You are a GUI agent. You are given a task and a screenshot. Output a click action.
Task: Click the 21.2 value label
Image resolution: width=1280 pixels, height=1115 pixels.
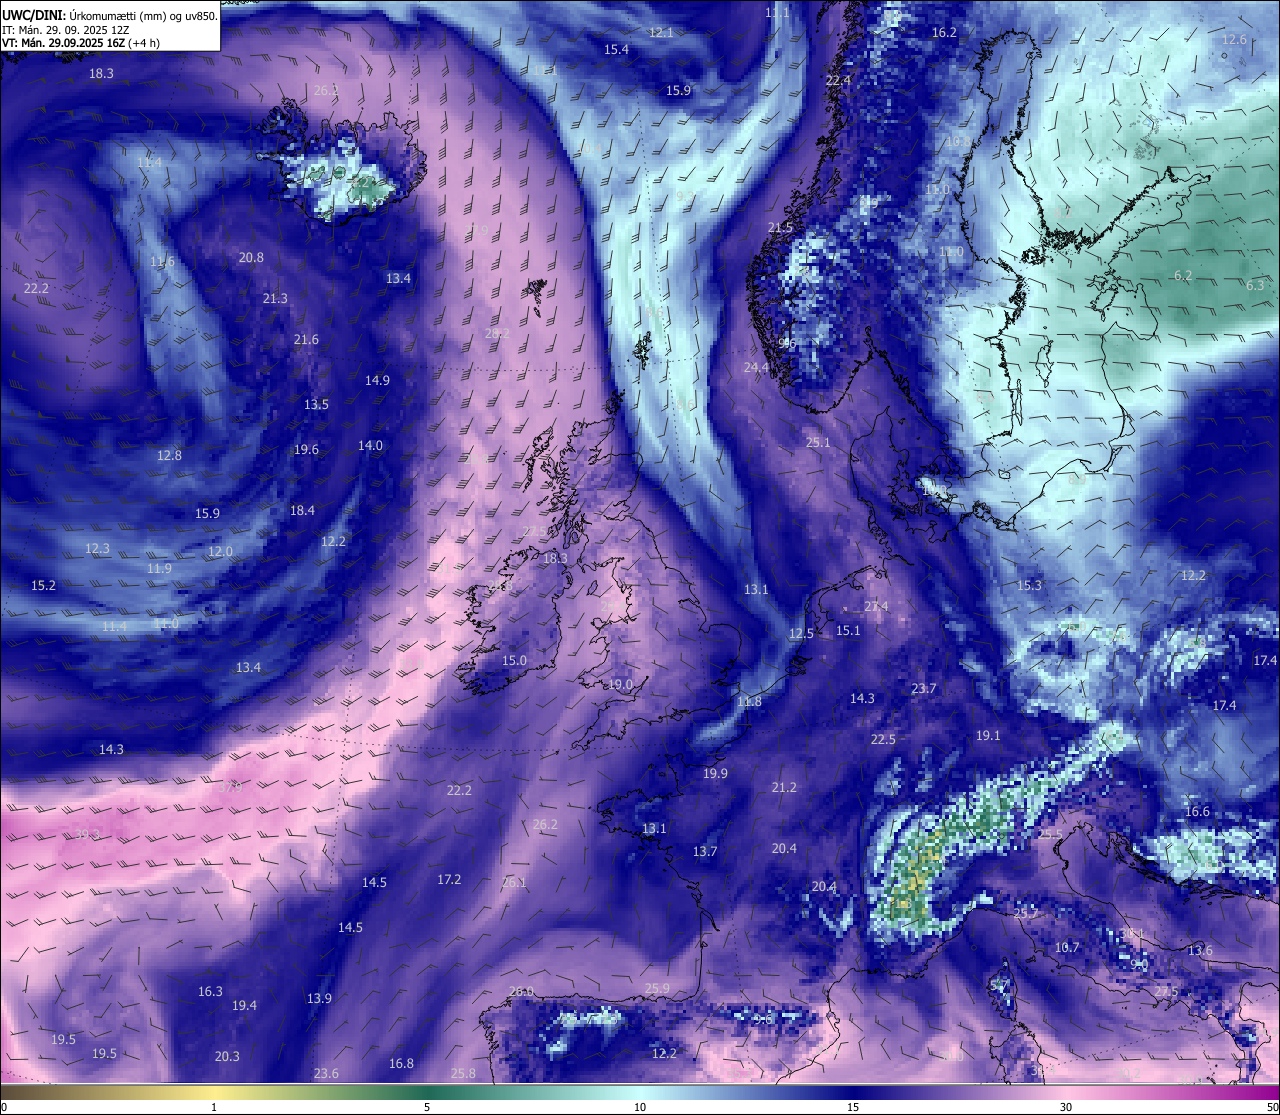click(784, 787)
